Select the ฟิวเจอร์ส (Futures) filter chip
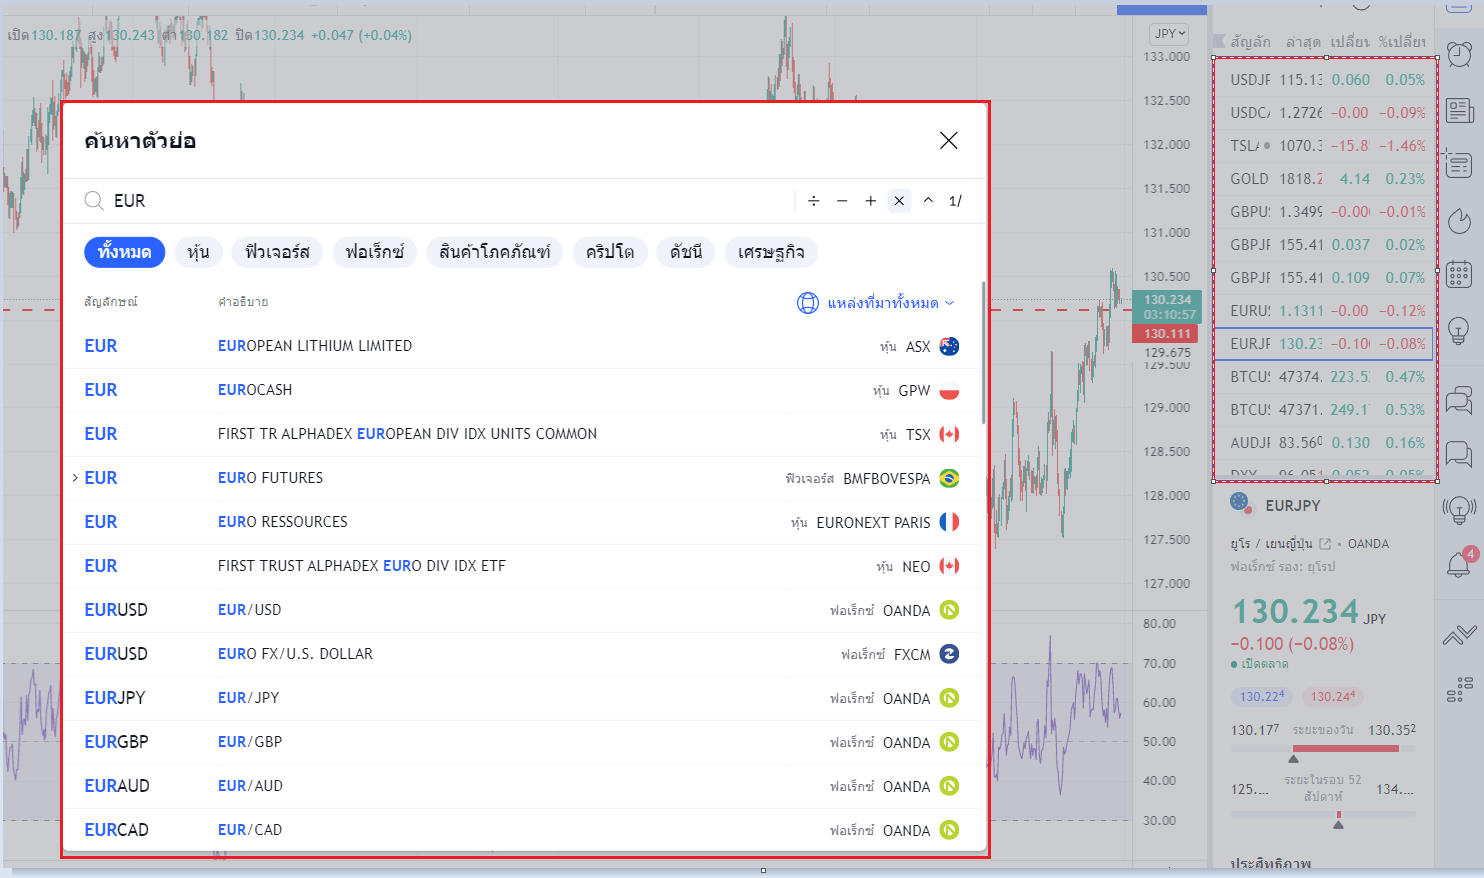Image resolution: width=1484 pixels, height=878 pixels. 277,252
